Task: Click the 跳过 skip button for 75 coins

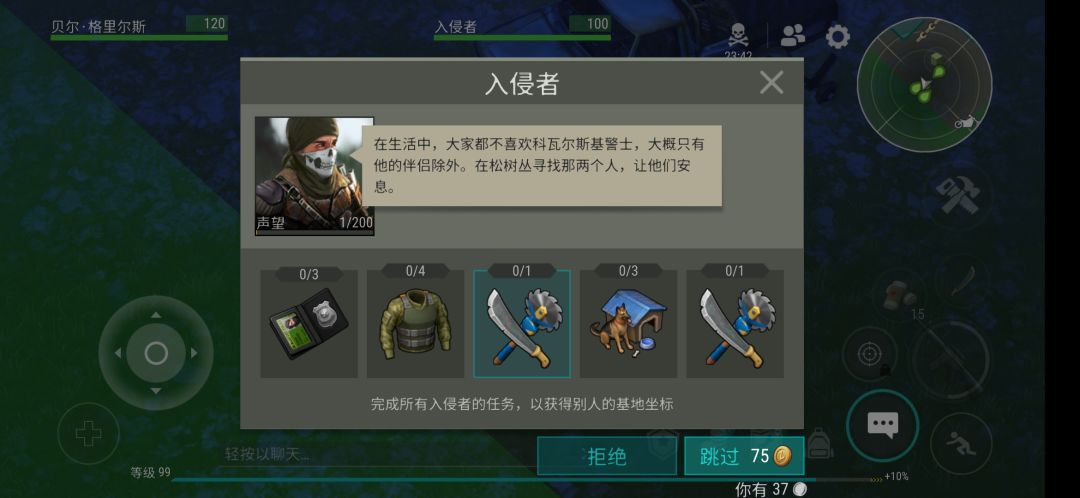Action: pyautogui.click(x=744, y=456)
